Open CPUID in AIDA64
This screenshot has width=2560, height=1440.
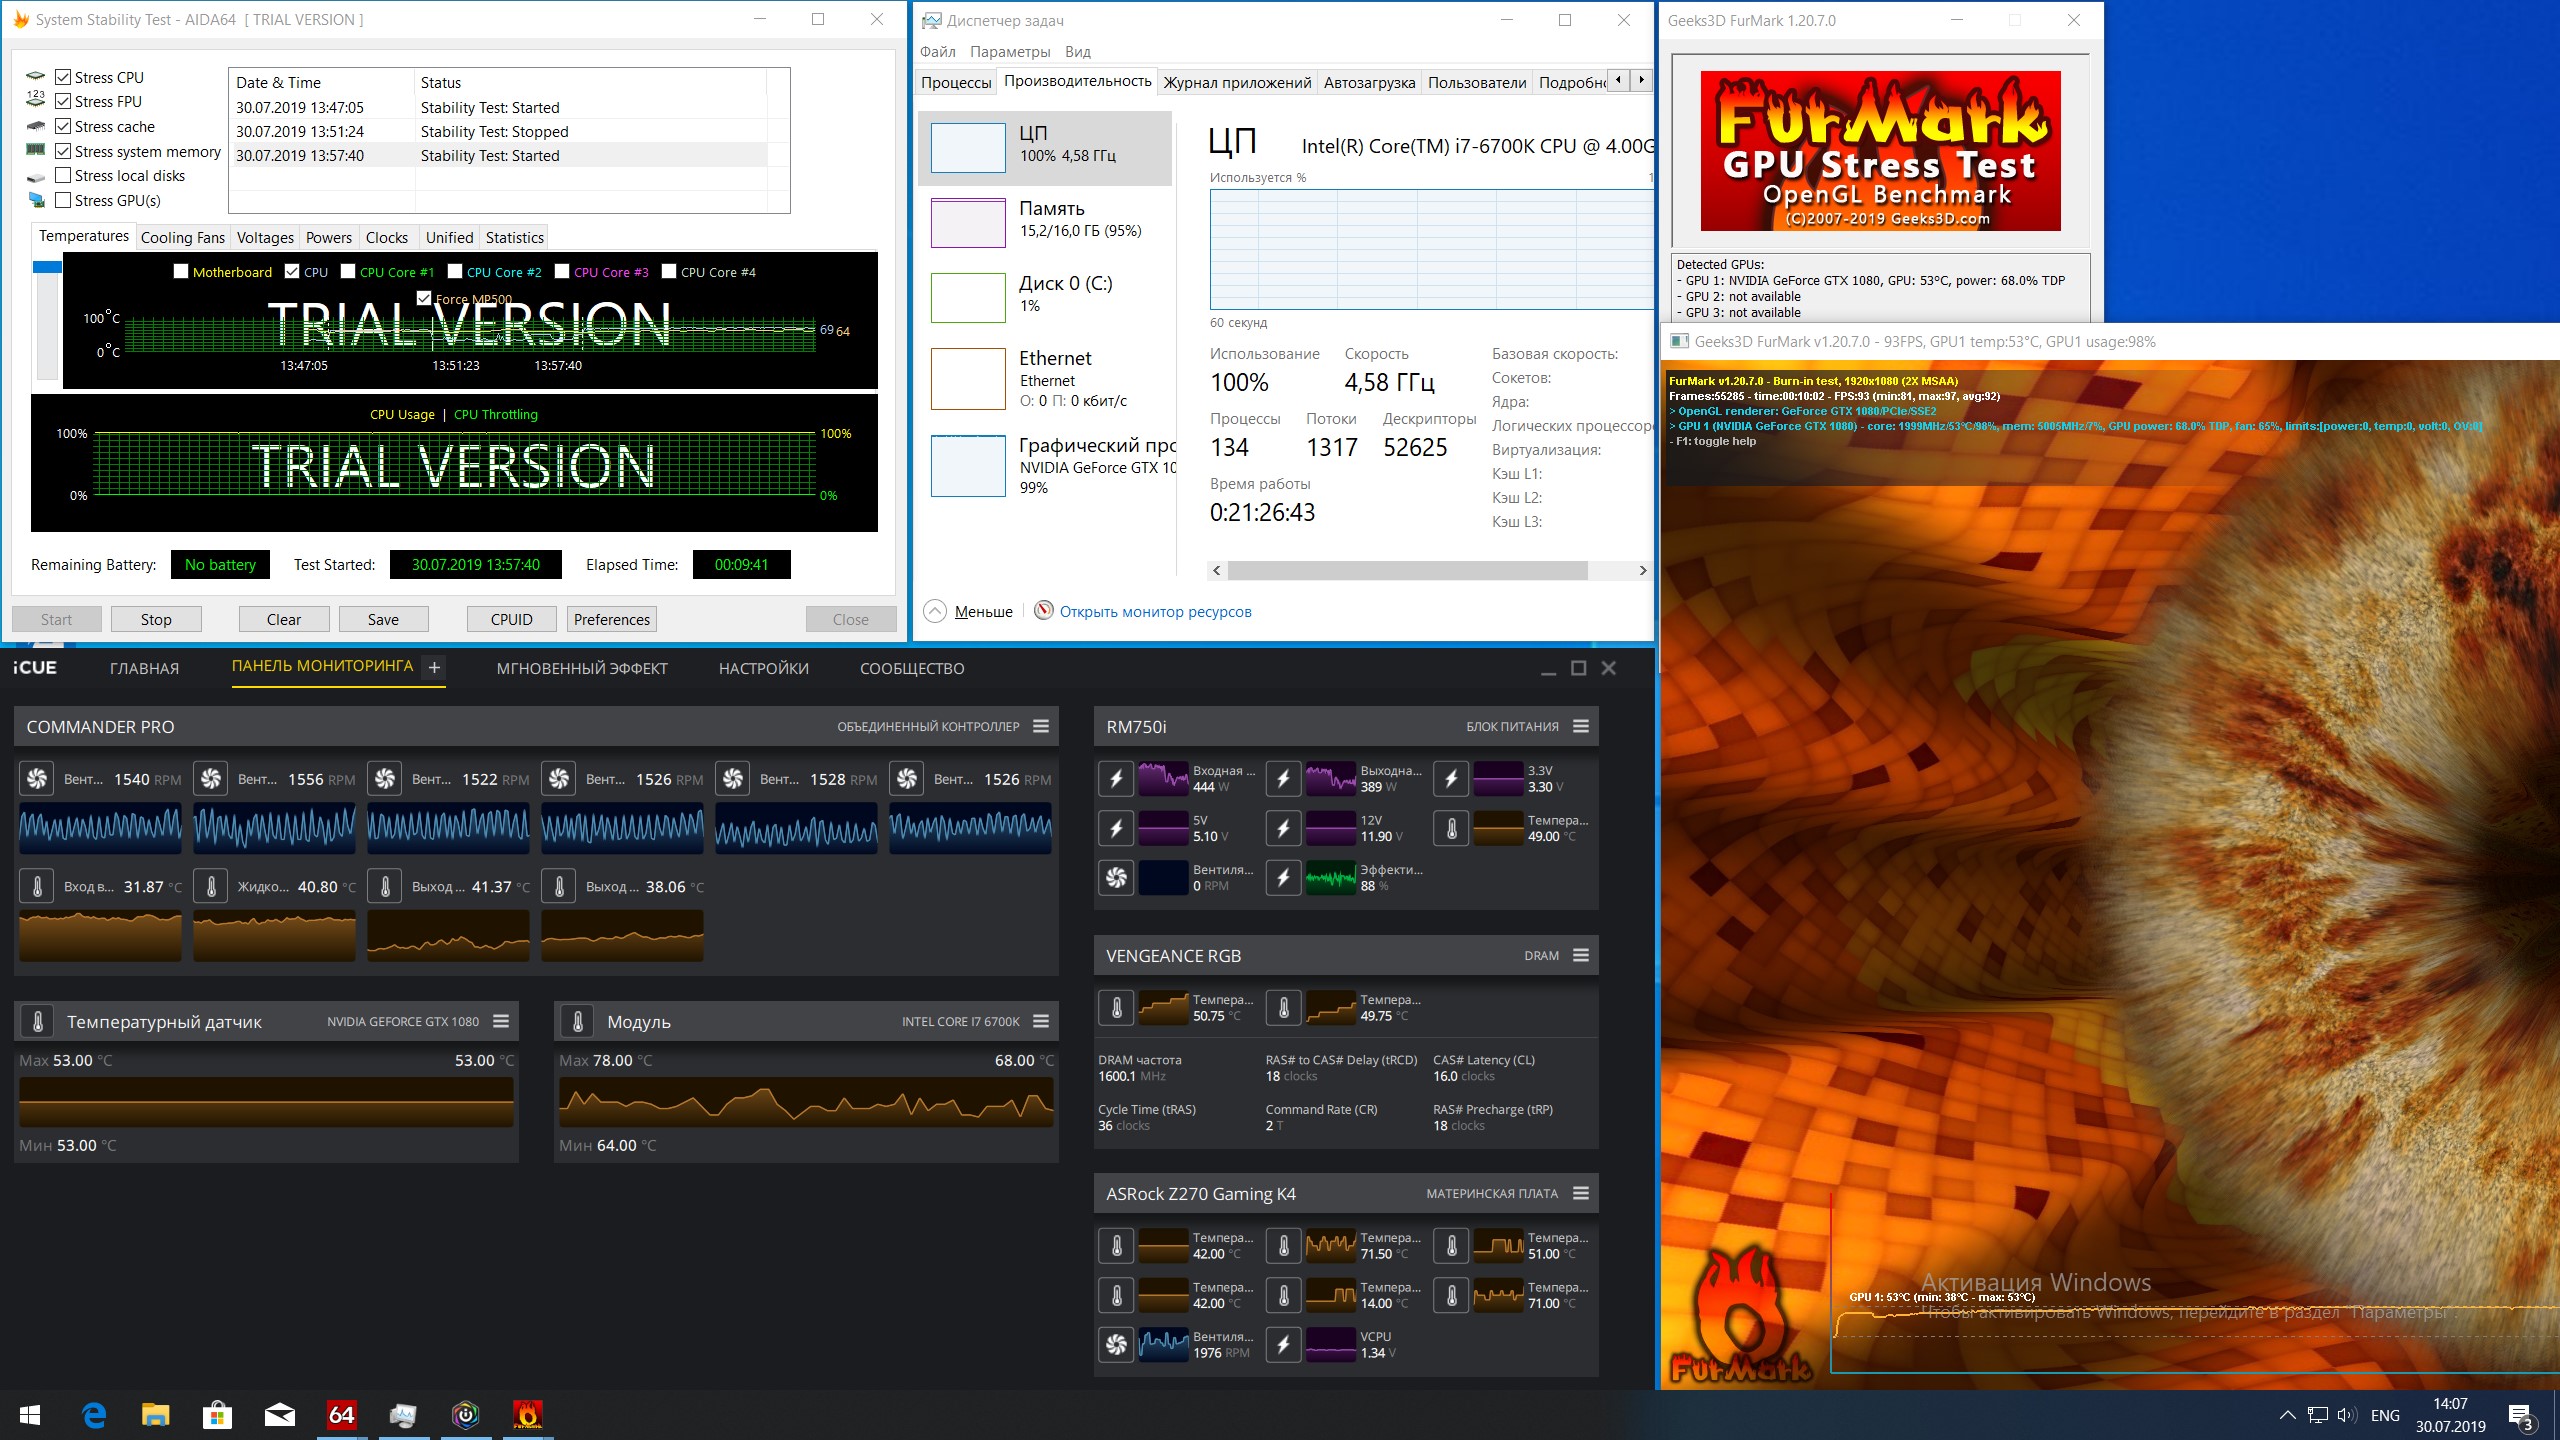tap(512, 619)
